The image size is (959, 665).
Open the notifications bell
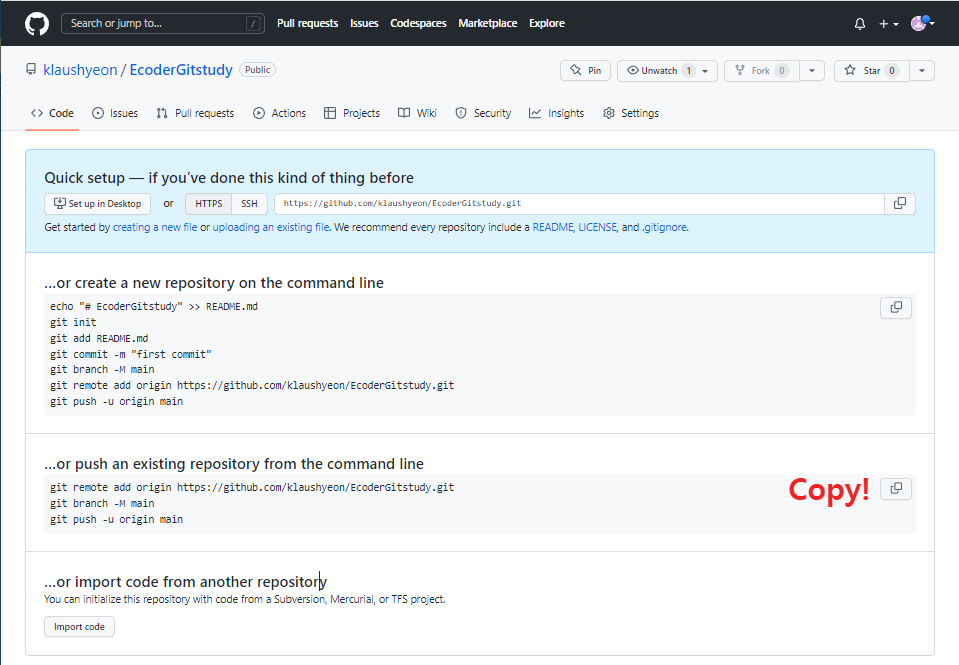tap(859, 24)
